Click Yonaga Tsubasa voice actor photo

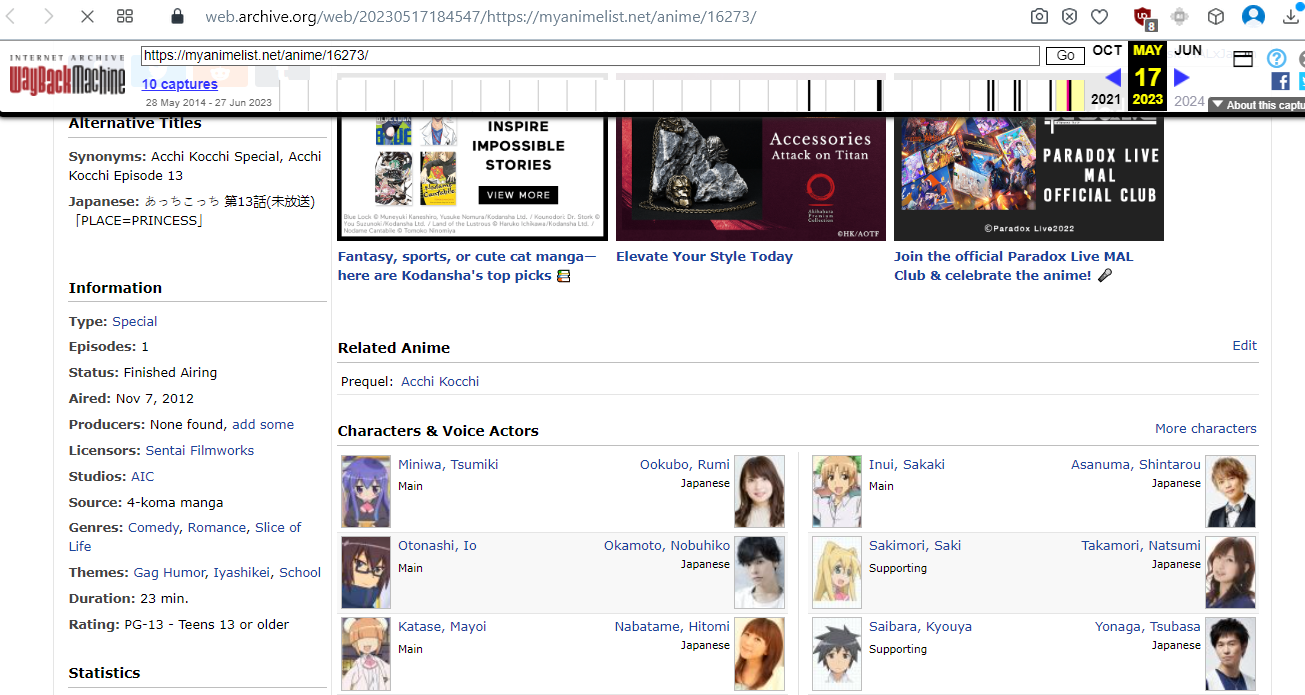coord(1231,654)
